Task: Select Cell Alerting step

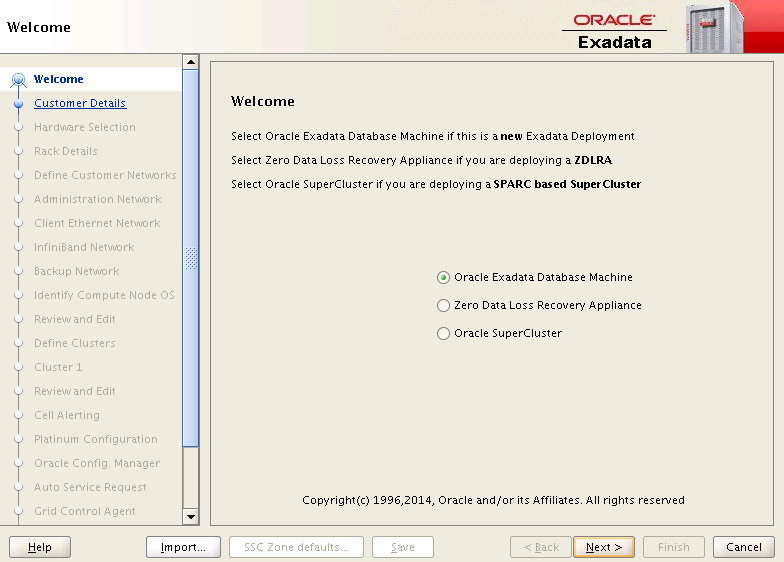Action: [x=66, y=415]
